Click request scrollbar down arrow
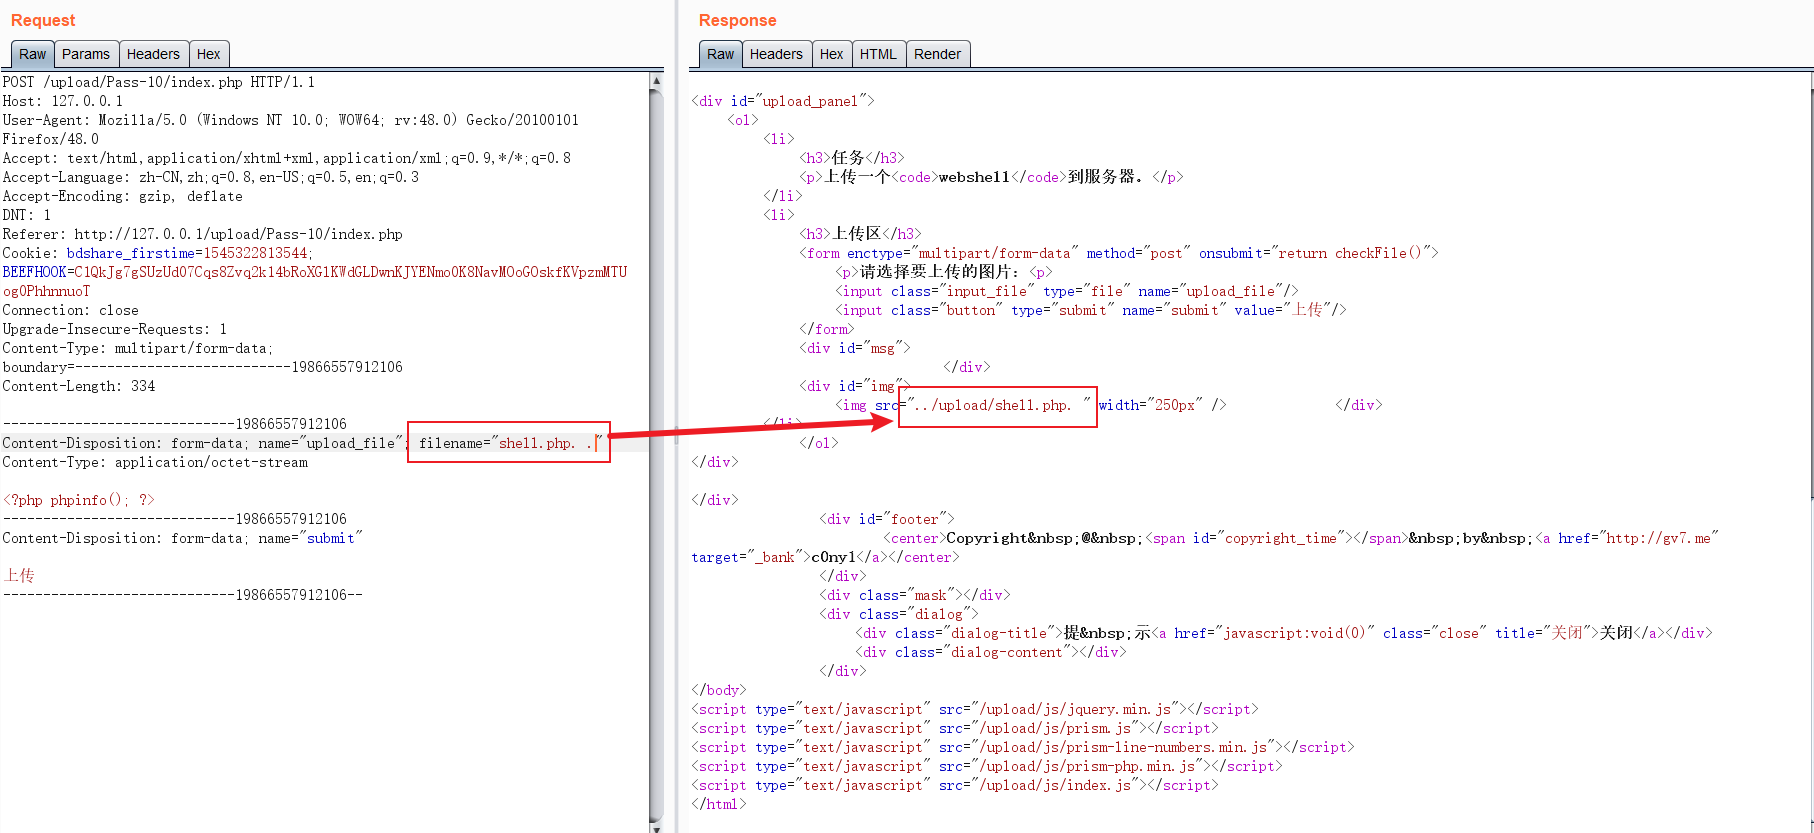Viewport: 1814px width, 833px height. pos(656,827)
